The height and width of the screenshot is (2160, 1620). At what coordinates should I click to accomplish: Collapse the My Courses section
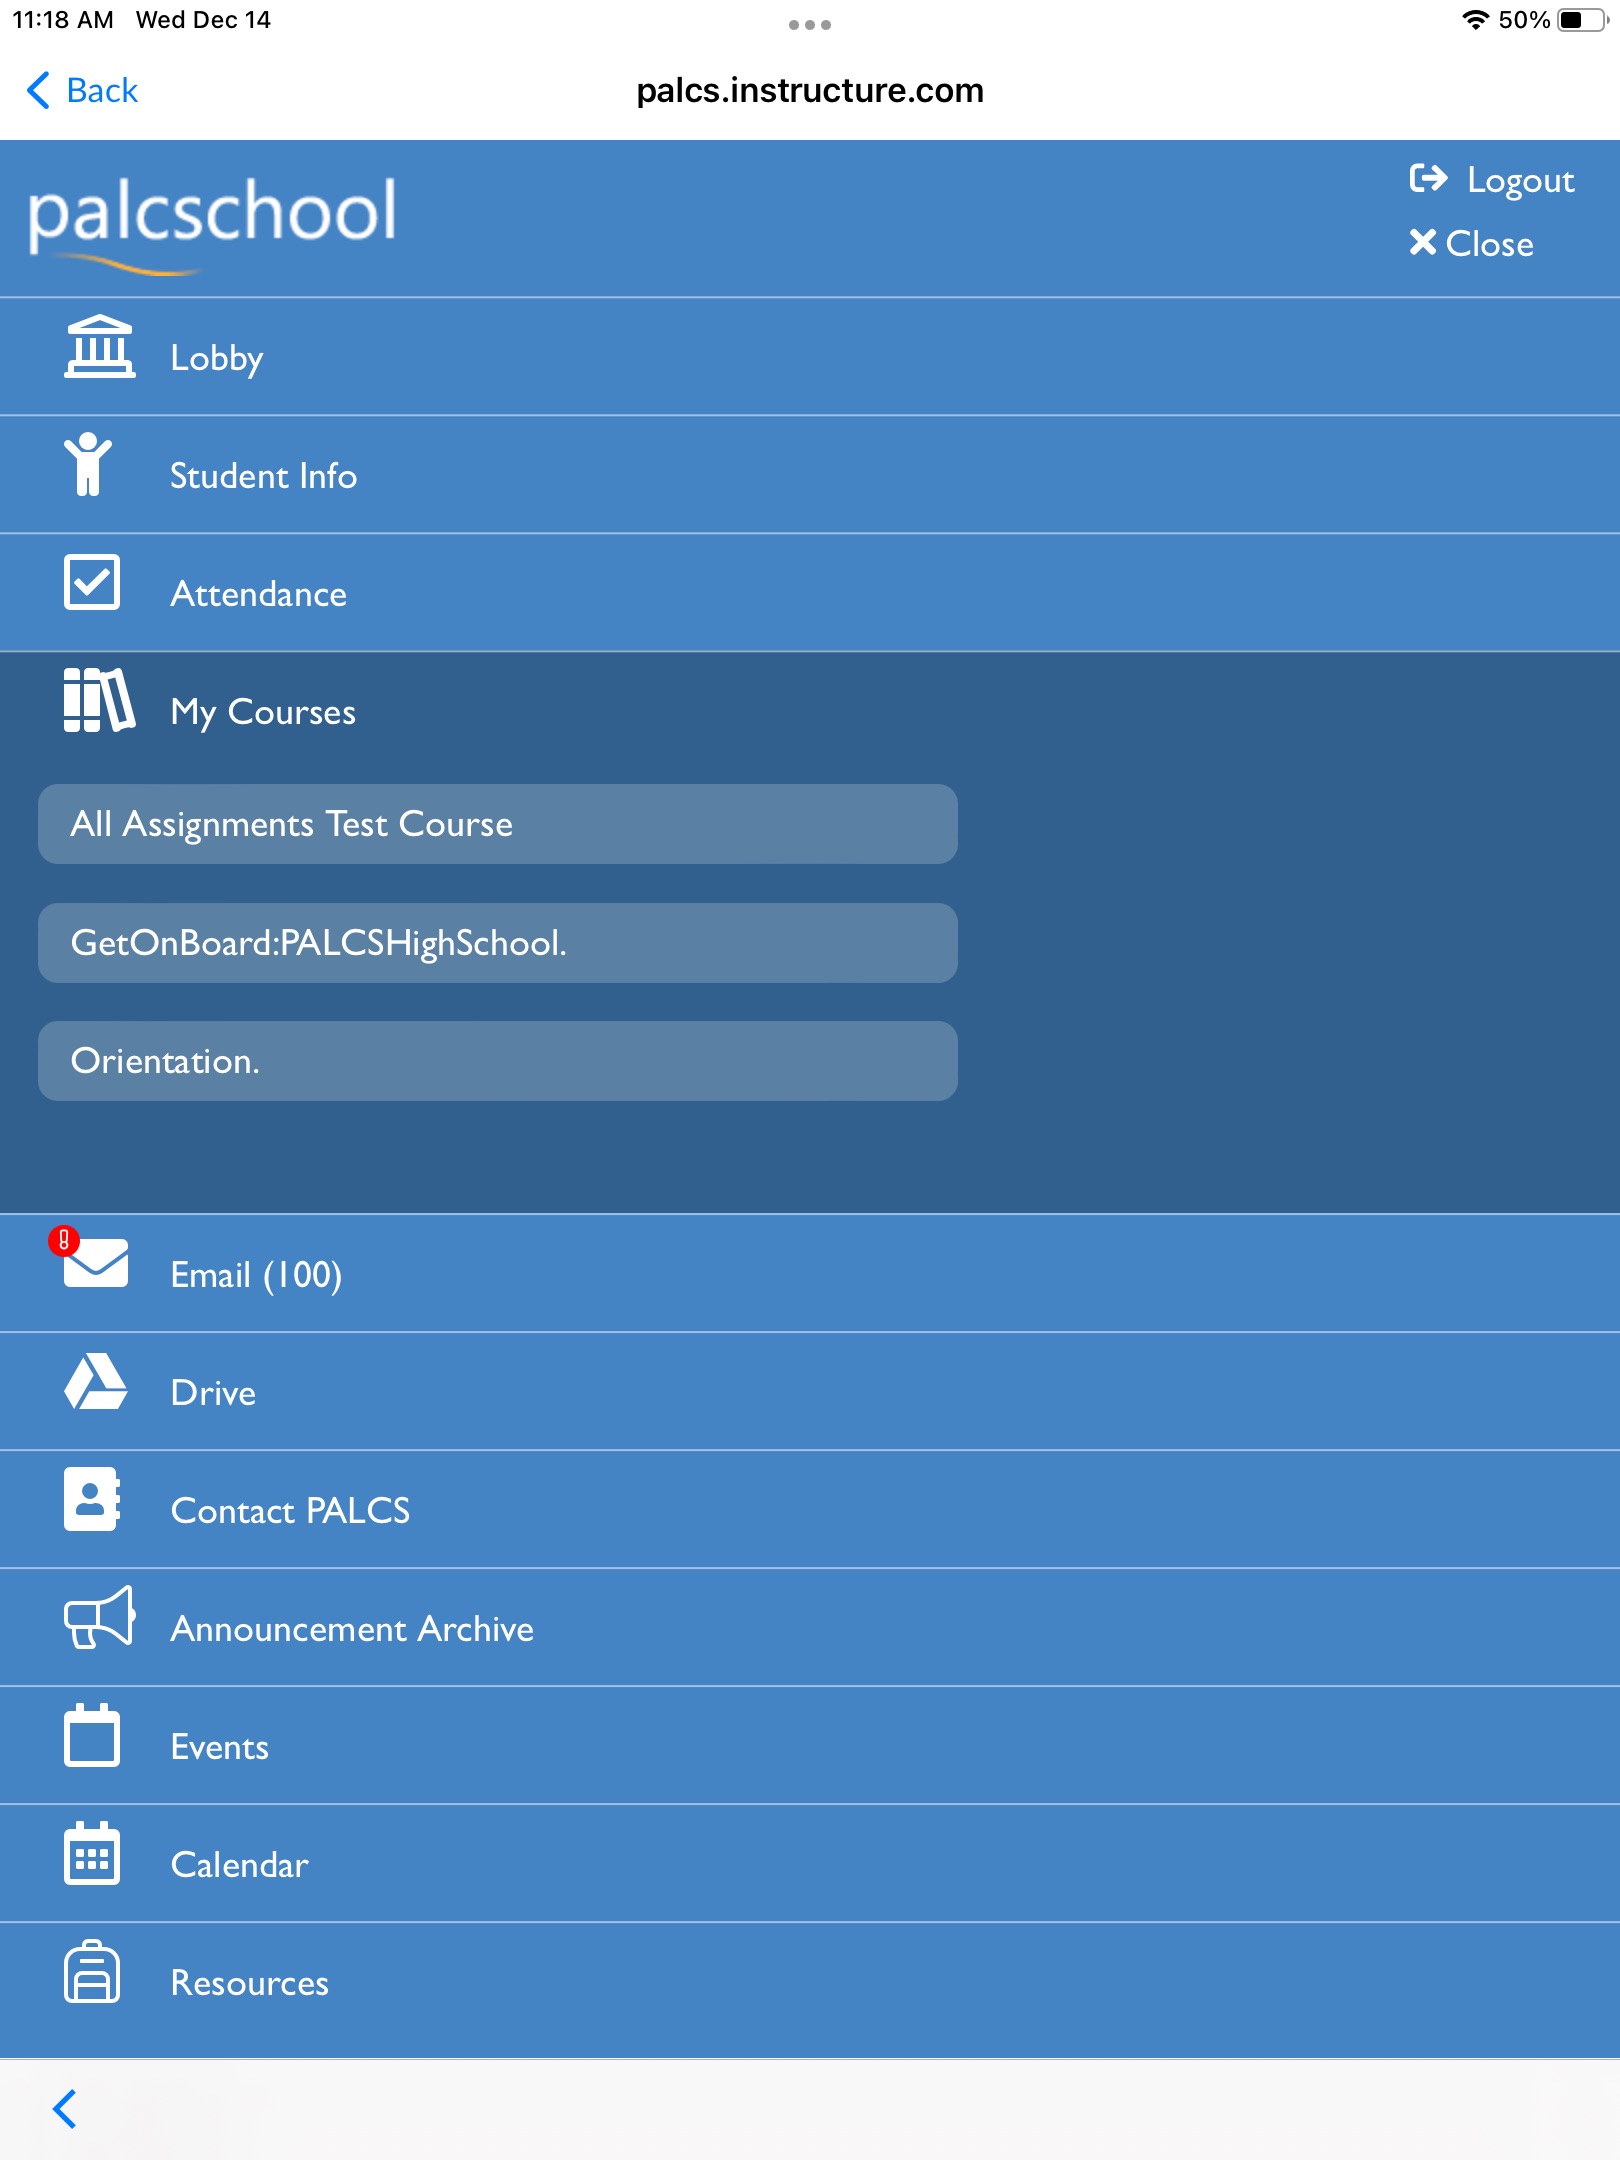pyautogui.click(x=810, y=711)
